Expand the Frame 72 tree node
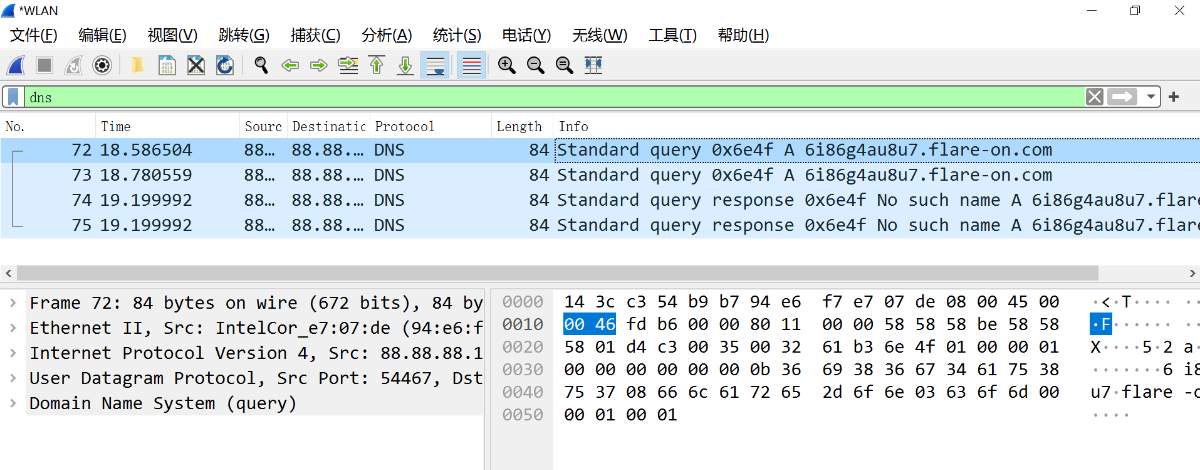Image resolution: width=1200 pixels, height=470 pixels. pos(12,303)
